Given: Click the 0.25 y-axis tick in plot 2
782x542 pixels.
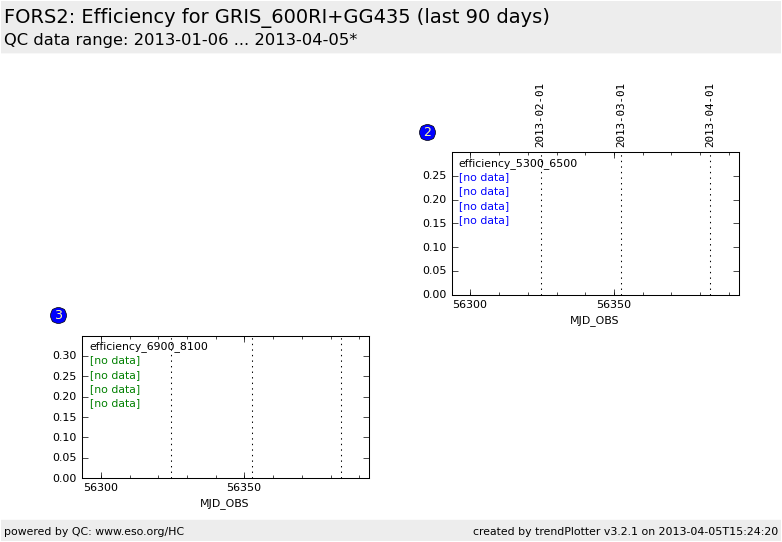Looking at the screenshot, I should click(434, 176).
